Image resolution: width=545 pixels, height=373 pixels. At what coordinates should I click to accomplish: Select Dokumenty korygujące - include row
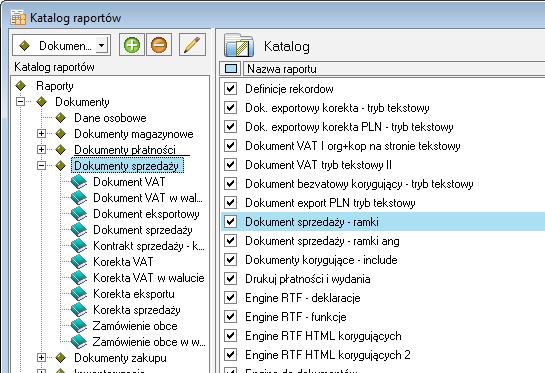[382, 260]
